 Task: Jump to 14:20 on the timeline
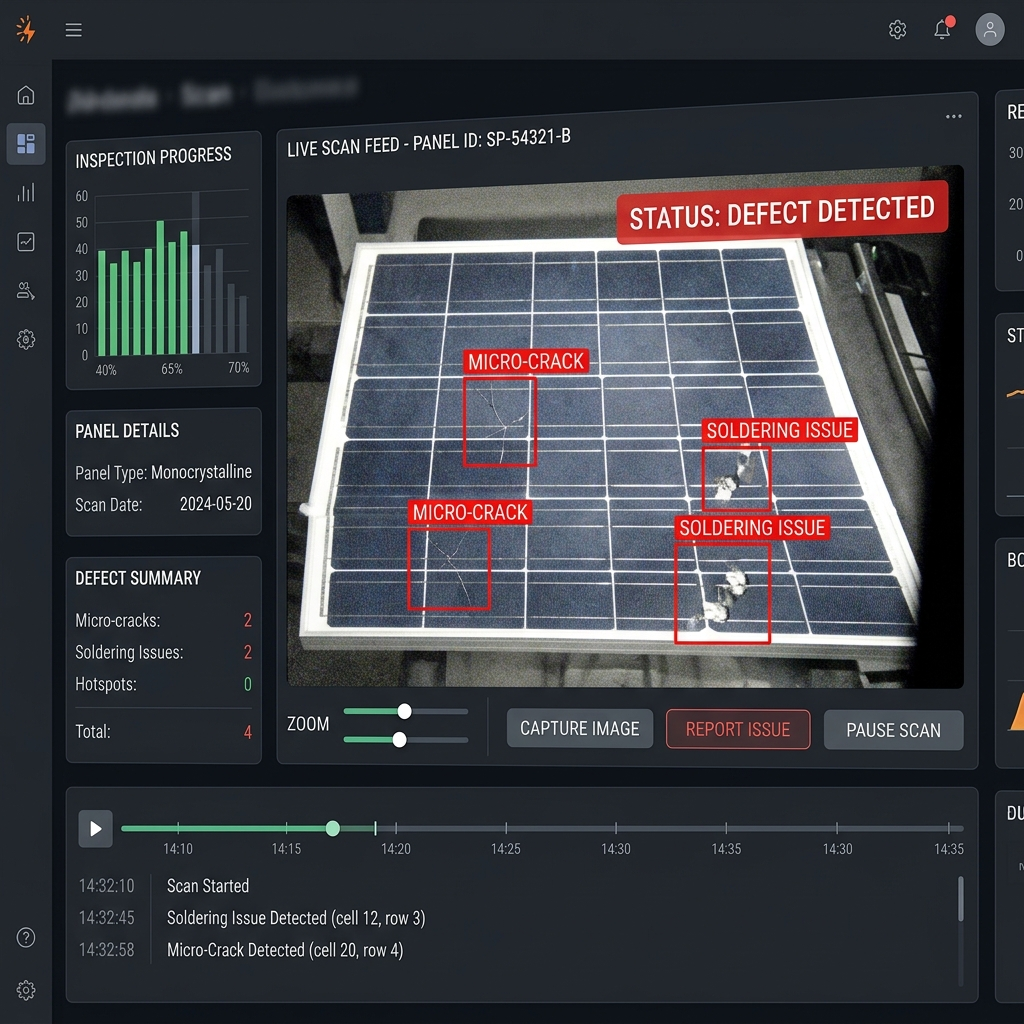[396, 848]
